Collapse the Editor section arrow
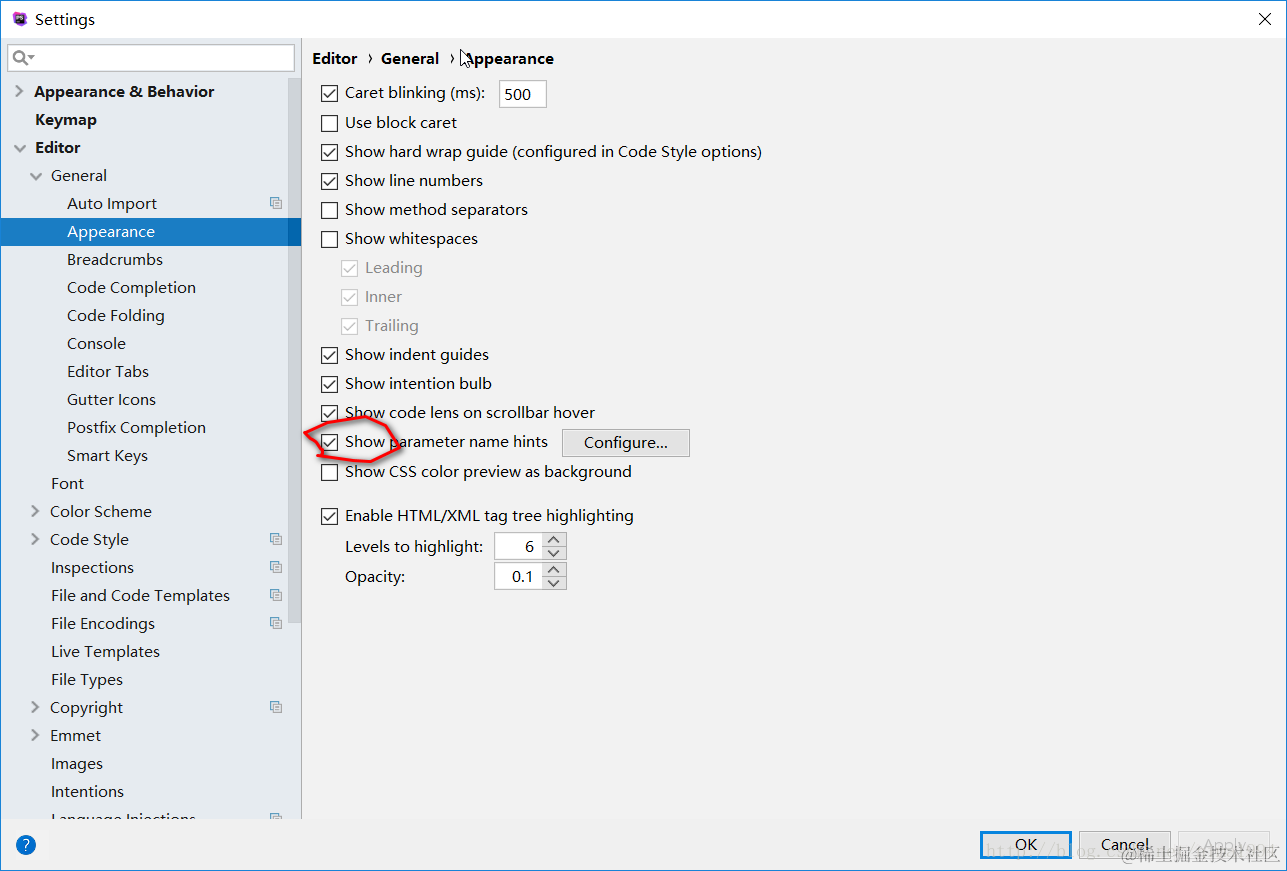 coord(19,147)
